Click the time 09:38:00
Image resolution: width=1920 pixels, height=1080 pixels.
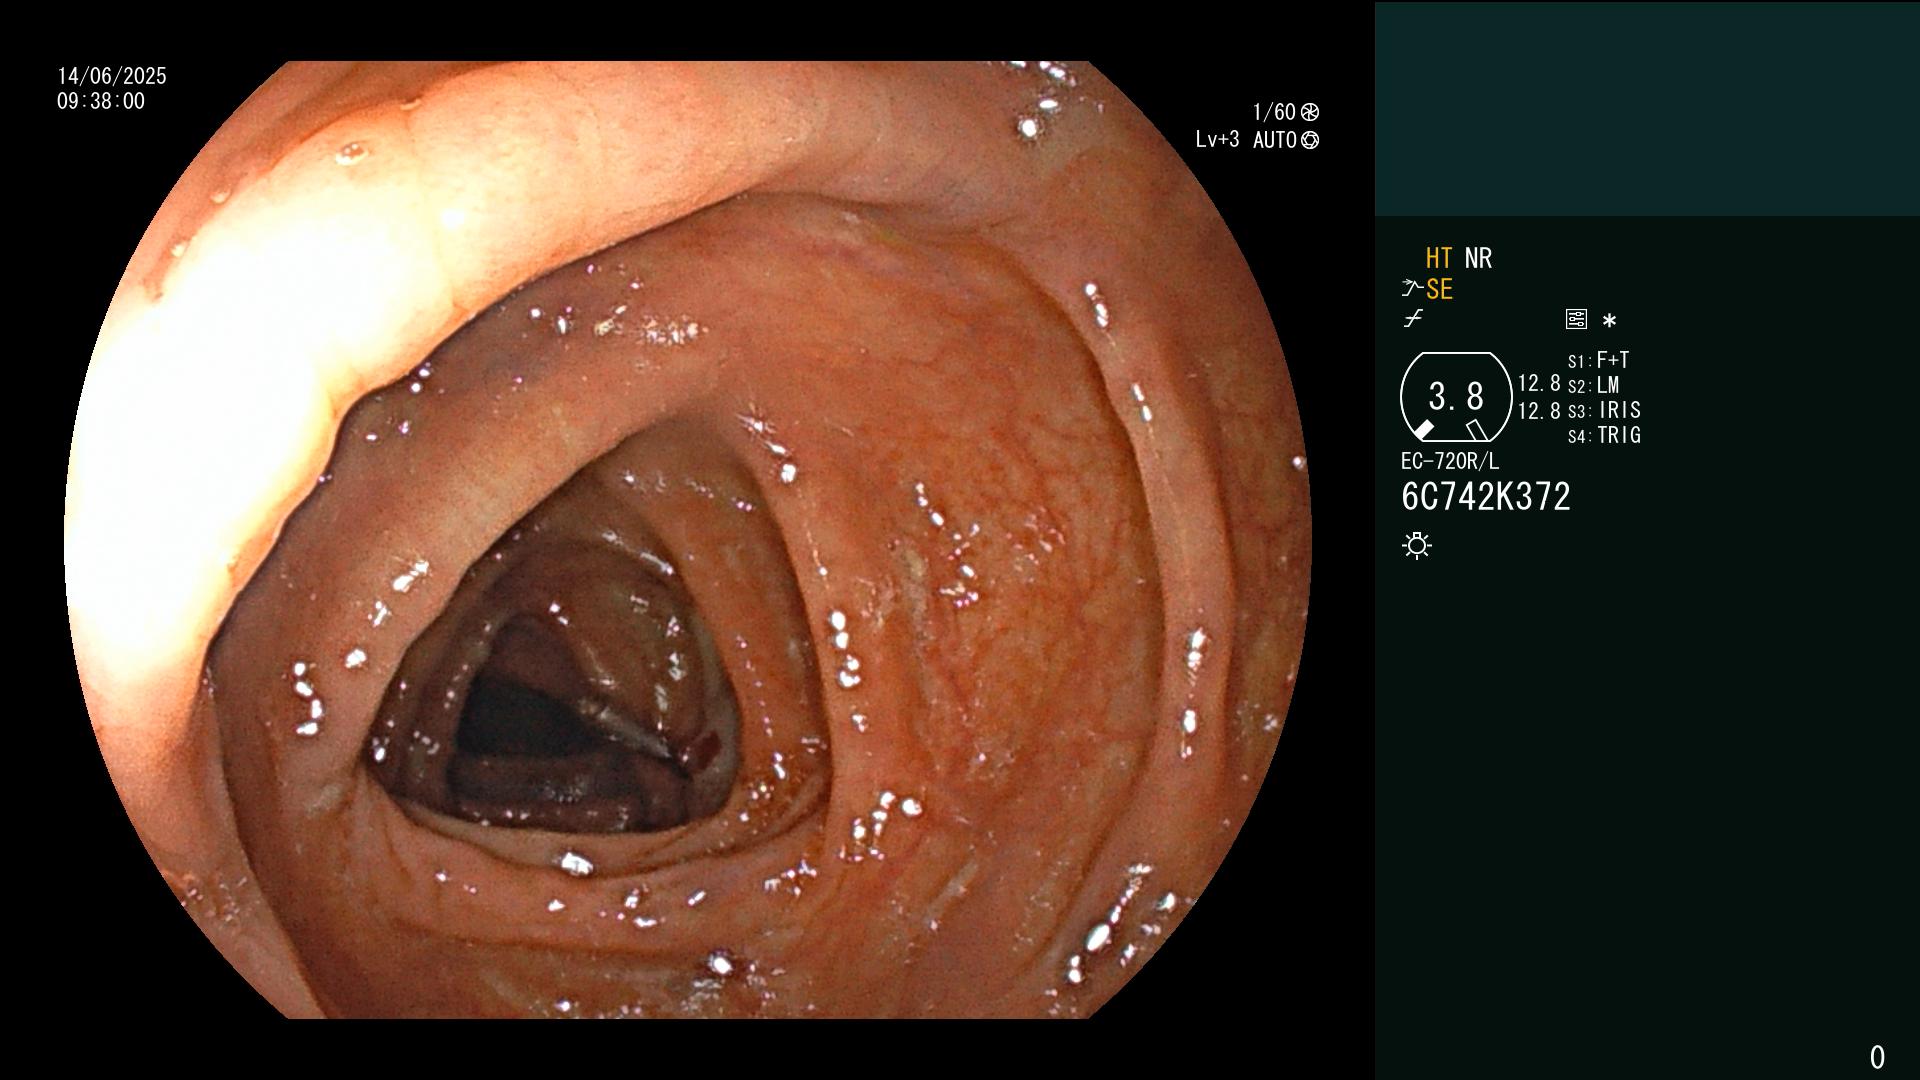click(101, 101)
